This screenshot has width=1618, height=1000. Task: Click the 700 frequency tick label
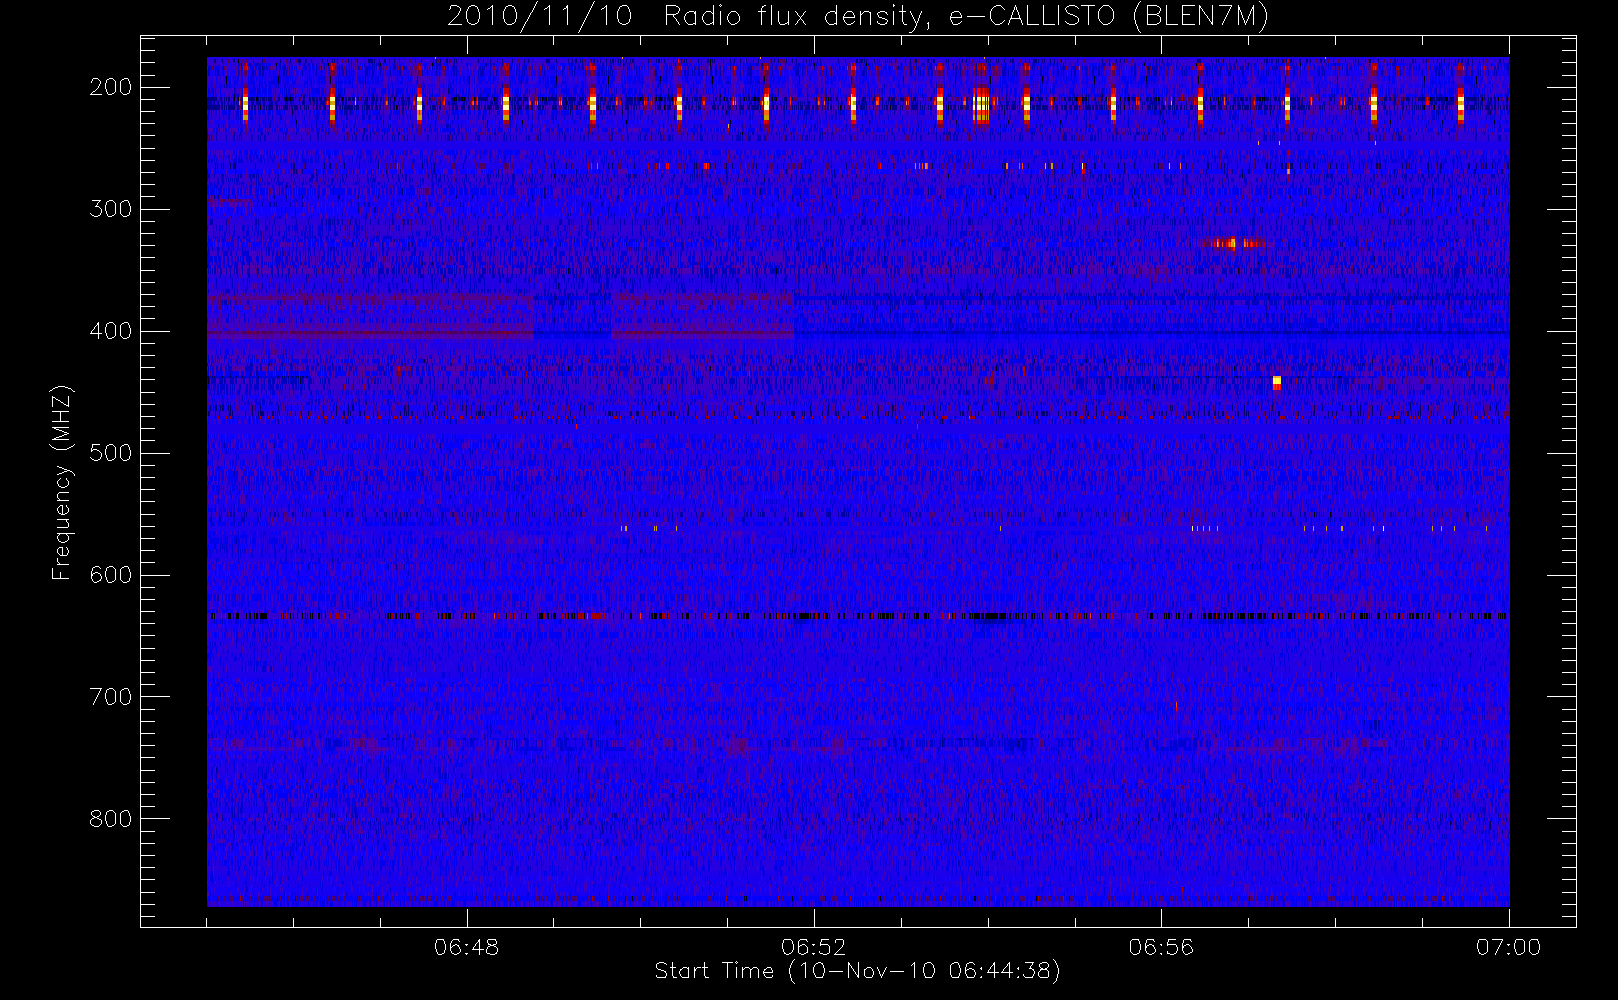[x=111, y=697]
